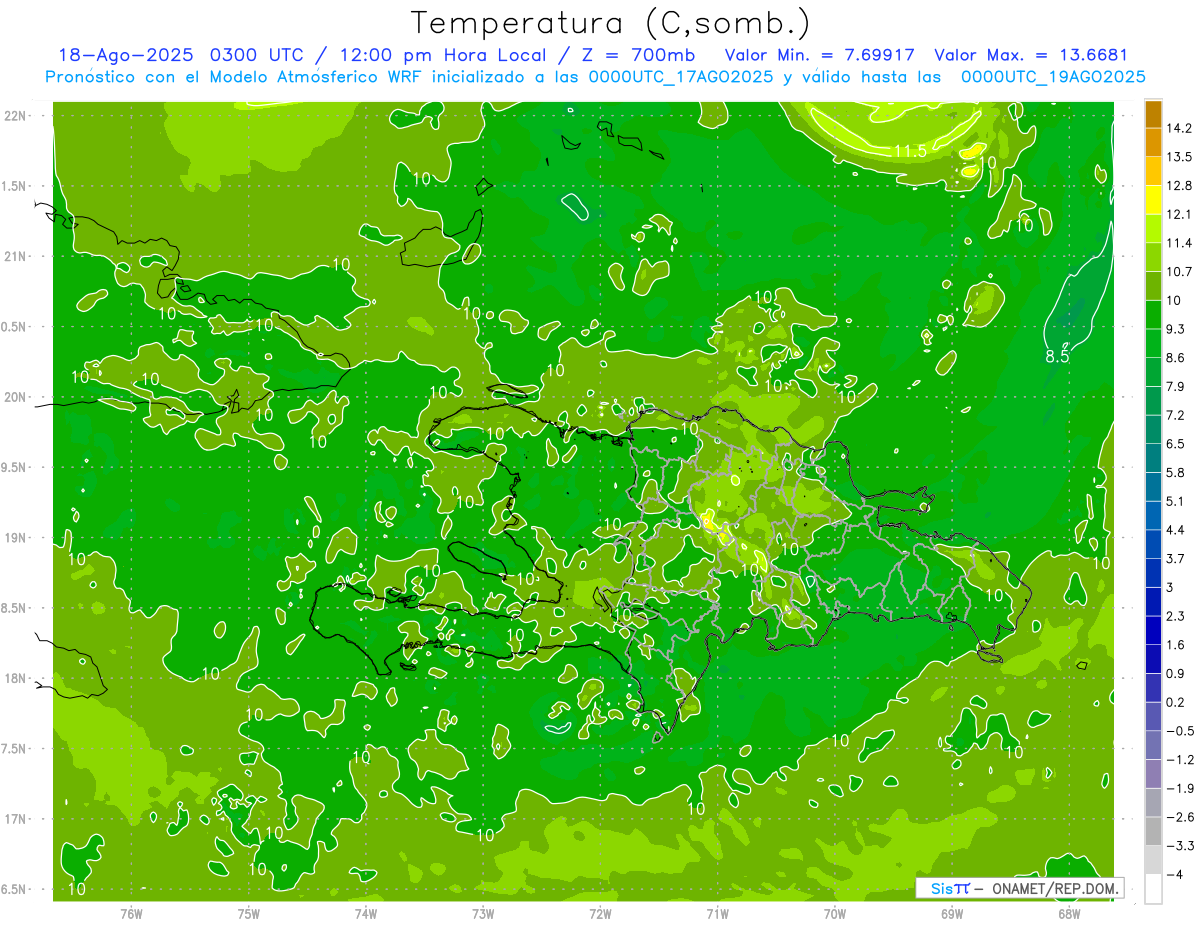1200x927 pixels.
Task: Click the '0000UTC_19AGO2025' valid-until time
Action: tap(1052, 77)
